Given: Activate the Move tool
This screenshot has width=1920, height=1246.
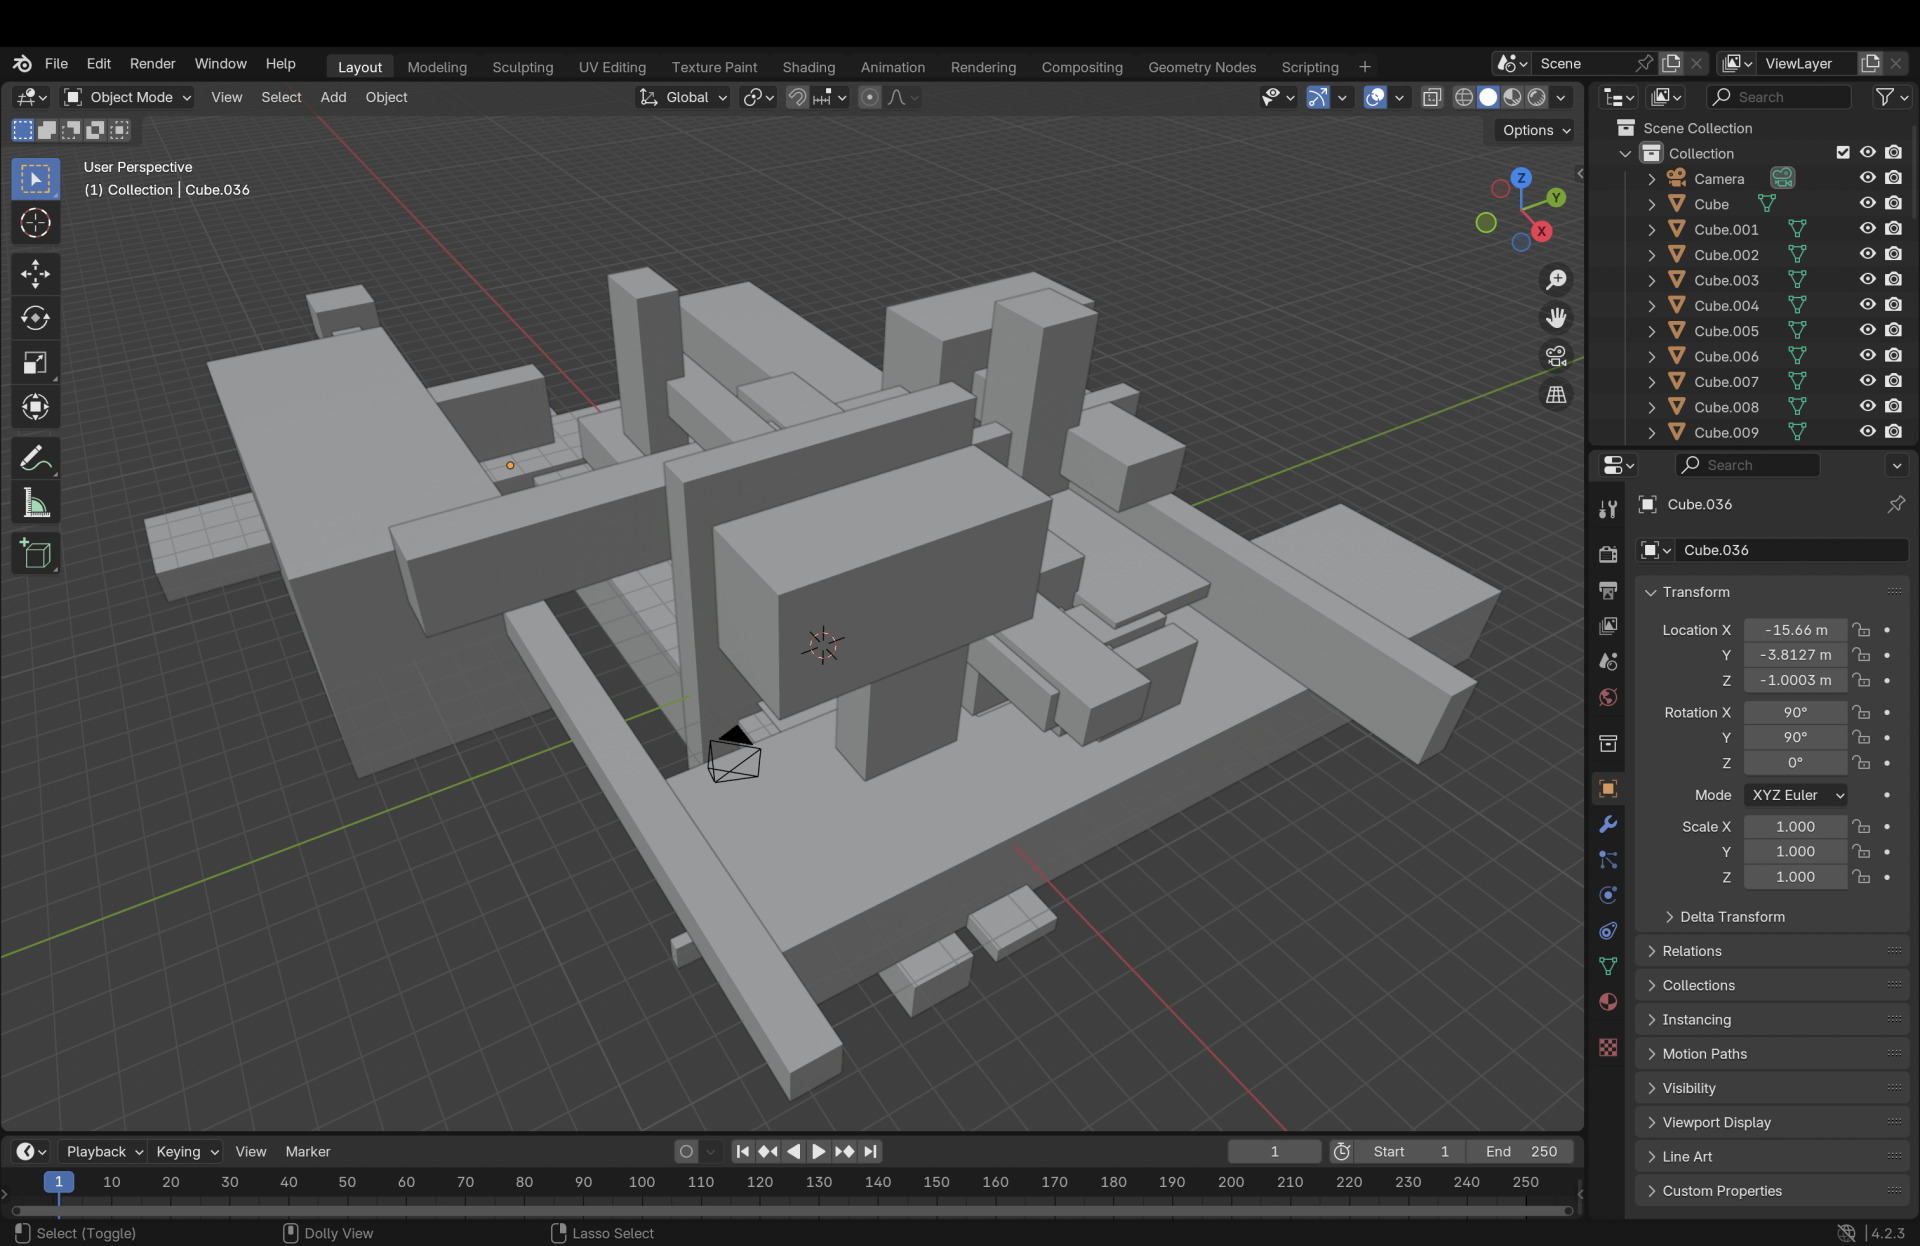Looking at the screenshot, I should coord(35,274).
